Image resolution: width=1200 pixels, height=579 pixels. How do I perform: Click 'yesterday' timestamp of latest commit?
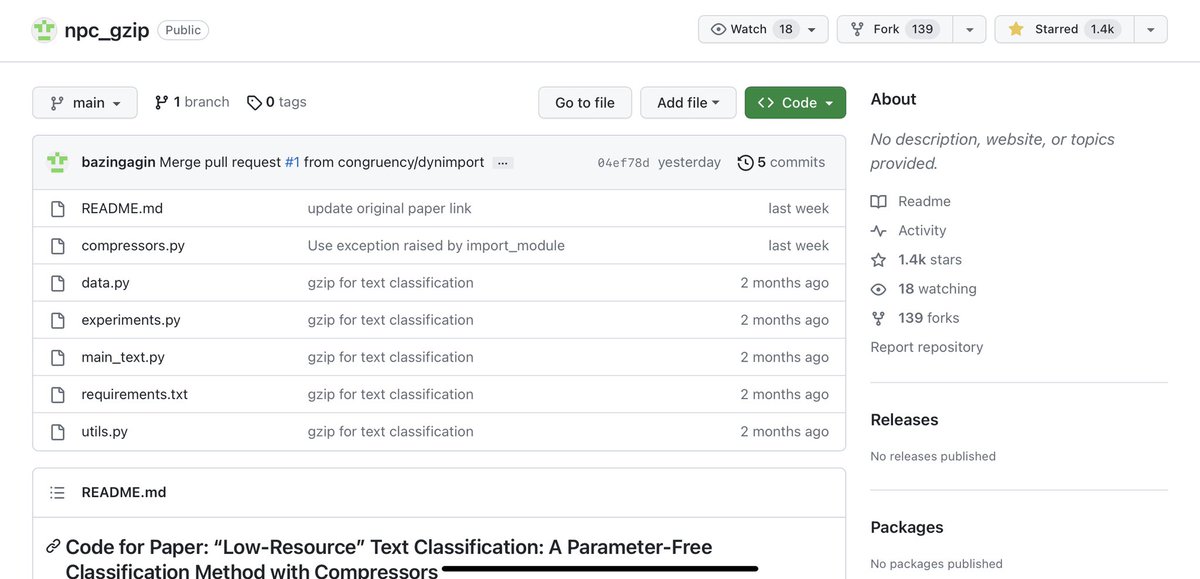(689, 162)
